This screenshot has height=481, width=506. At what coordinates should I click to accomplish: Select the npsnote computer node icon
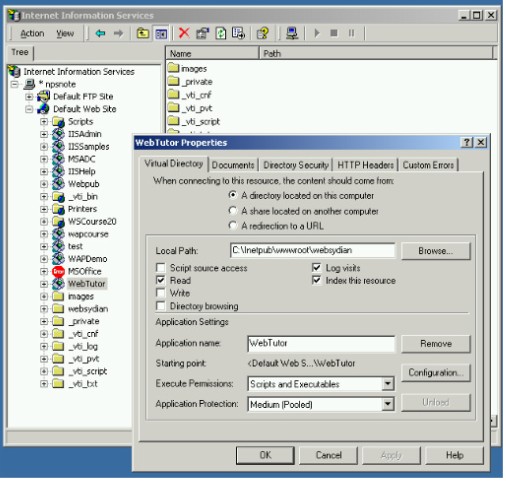point(29,84)
